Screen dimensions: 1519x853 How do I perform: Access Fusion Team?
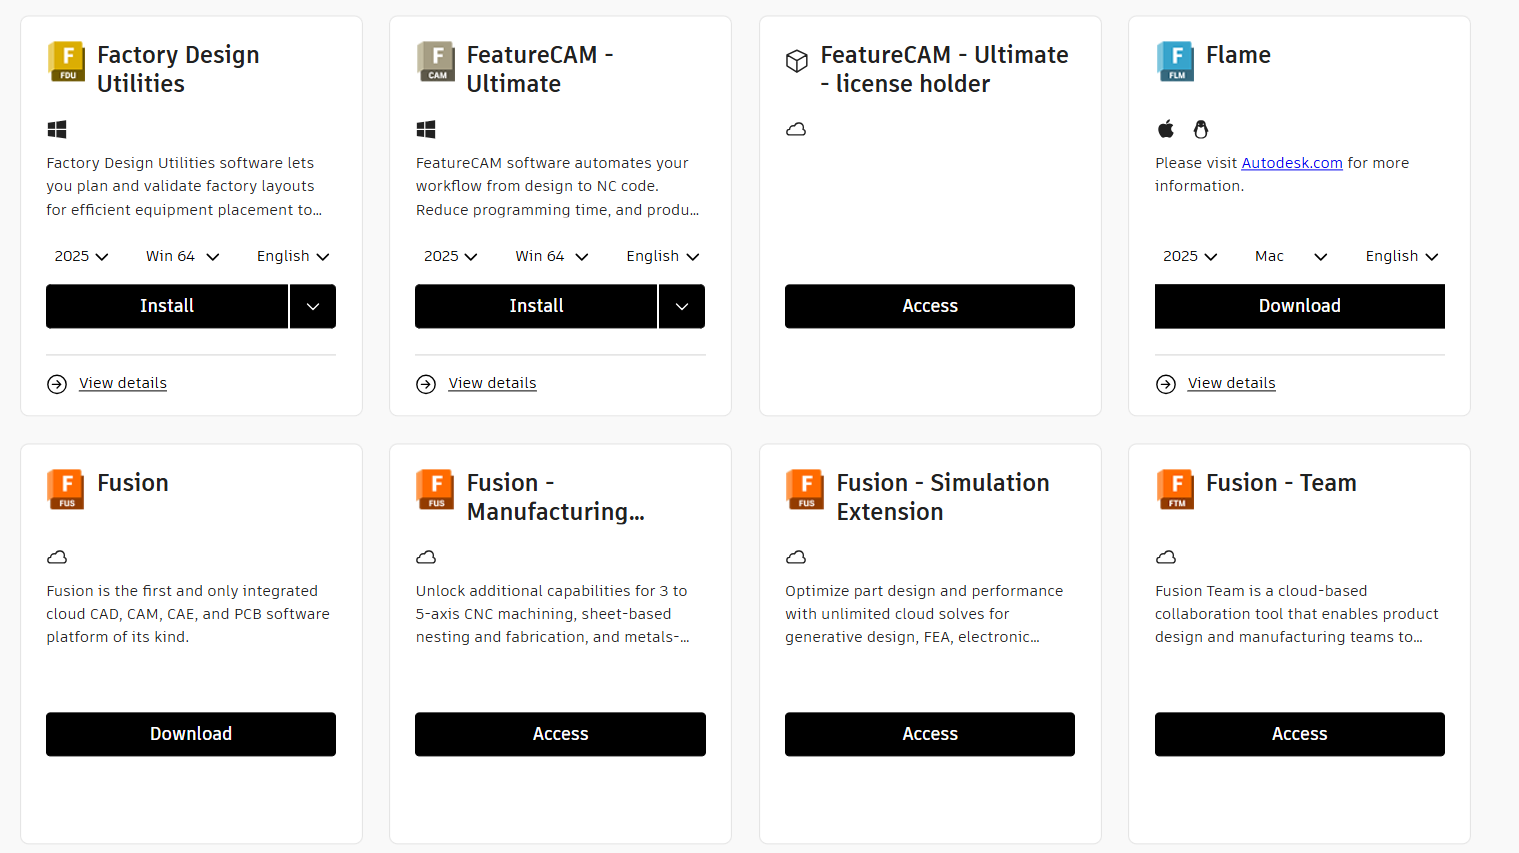1300,734
